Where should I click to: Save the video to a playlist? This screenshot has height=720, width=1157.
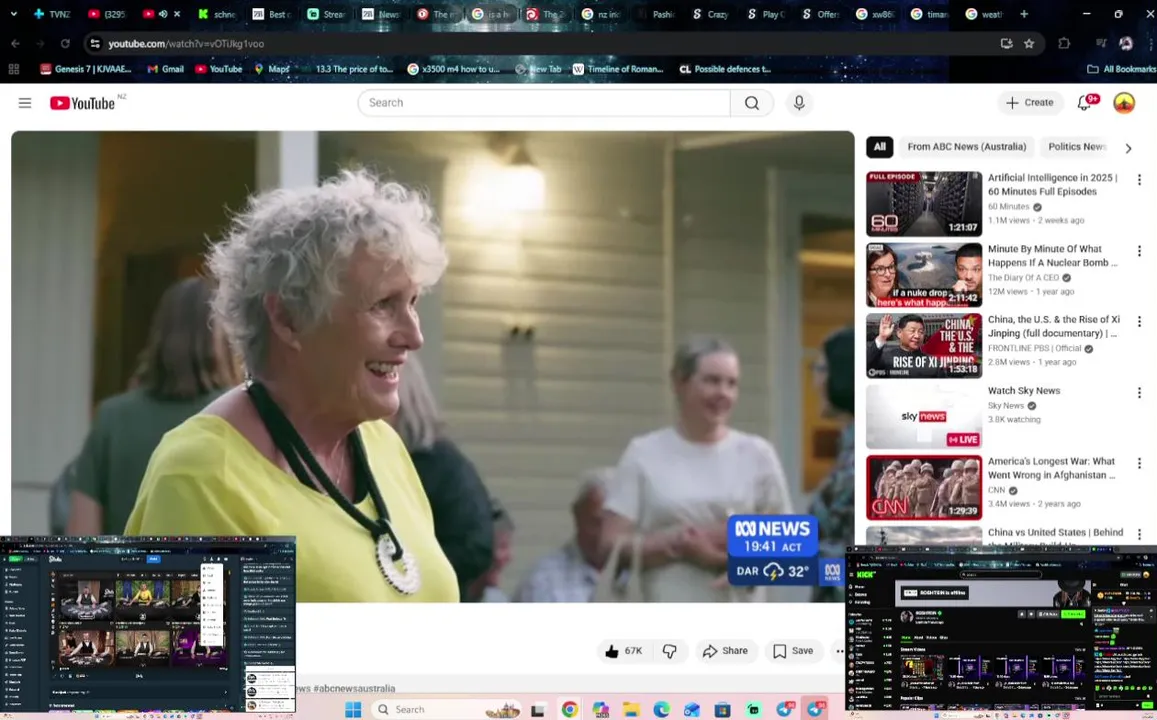(x=793, y=651)
